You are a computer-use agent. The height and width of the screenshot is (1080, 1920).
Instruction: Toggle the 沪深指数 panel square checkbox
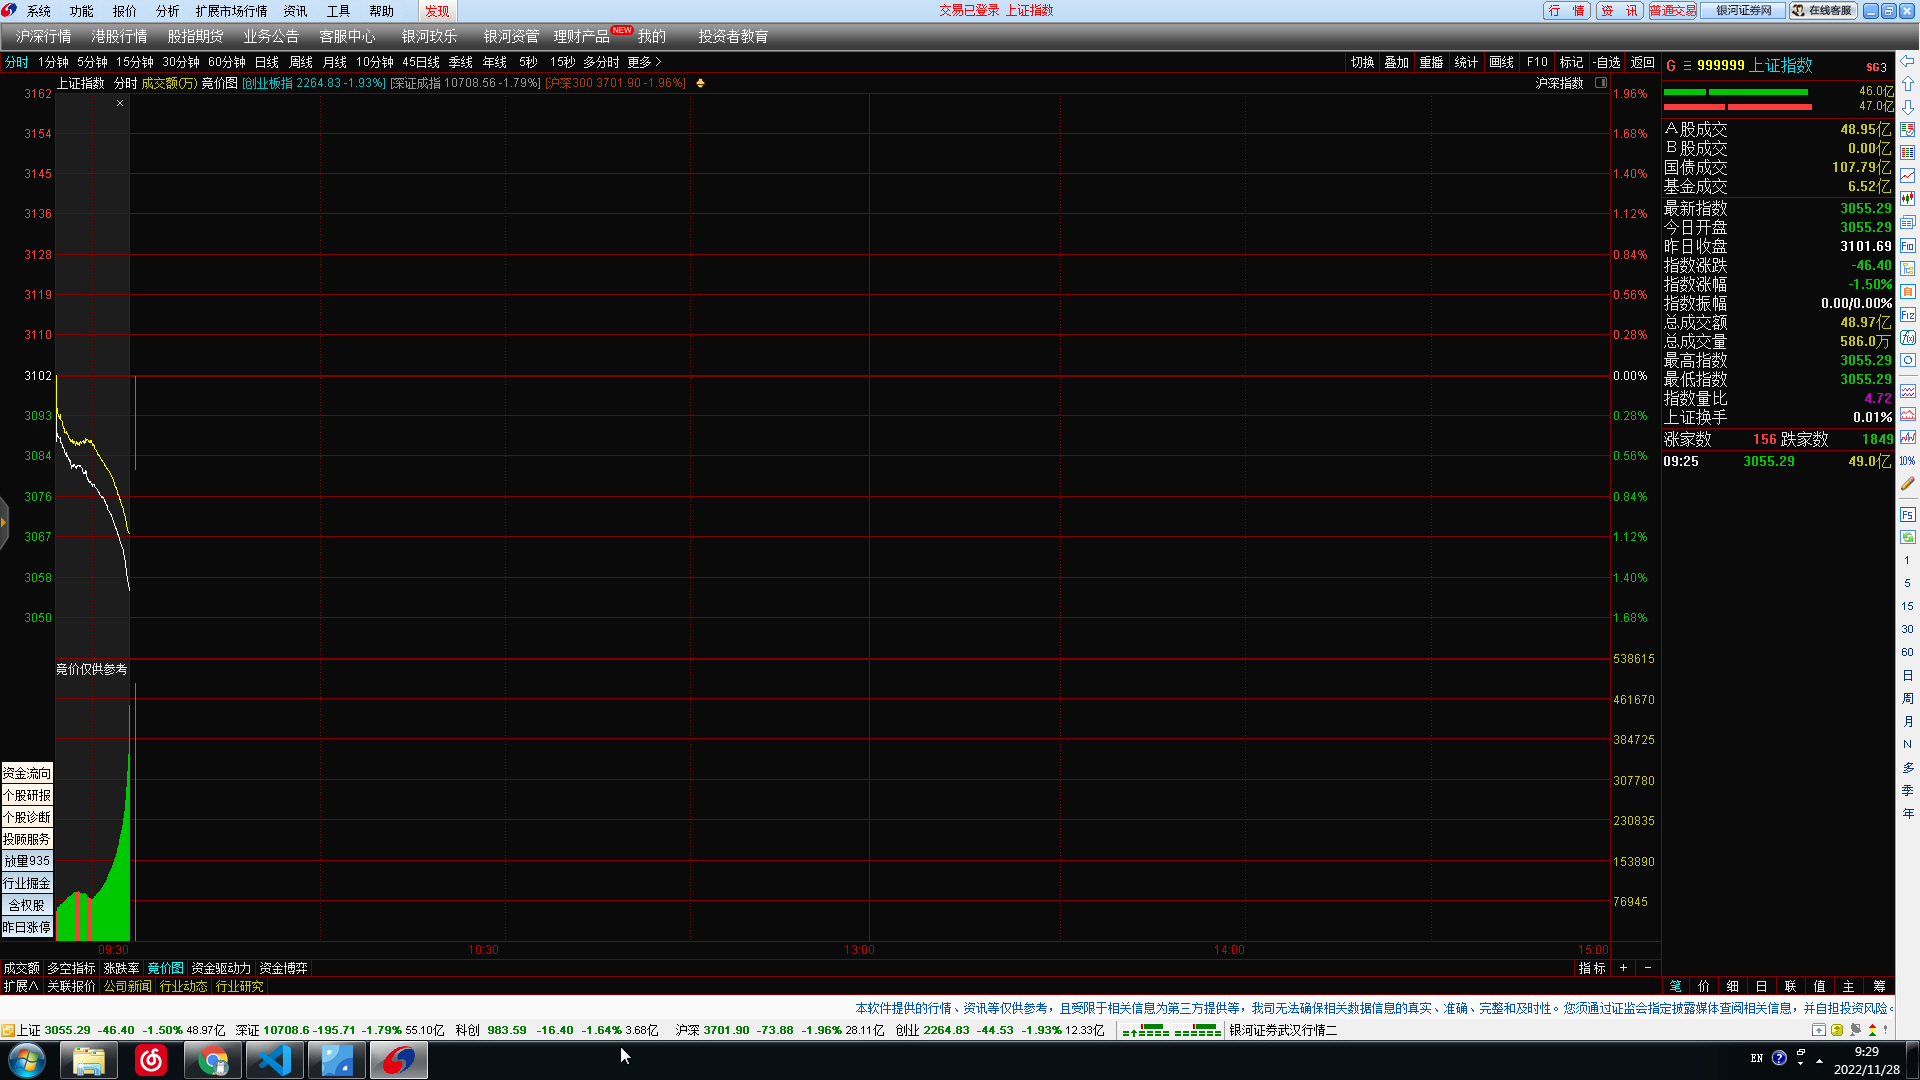click(1601, 83)
